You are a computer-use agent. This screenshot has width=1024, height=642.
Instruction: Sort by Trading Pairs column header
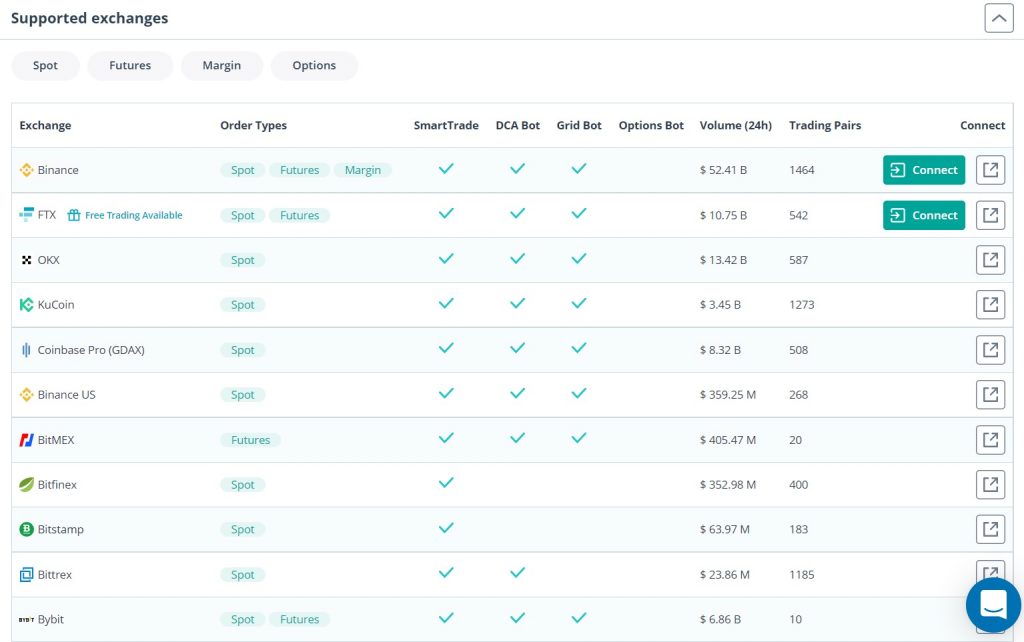[824, 126]
